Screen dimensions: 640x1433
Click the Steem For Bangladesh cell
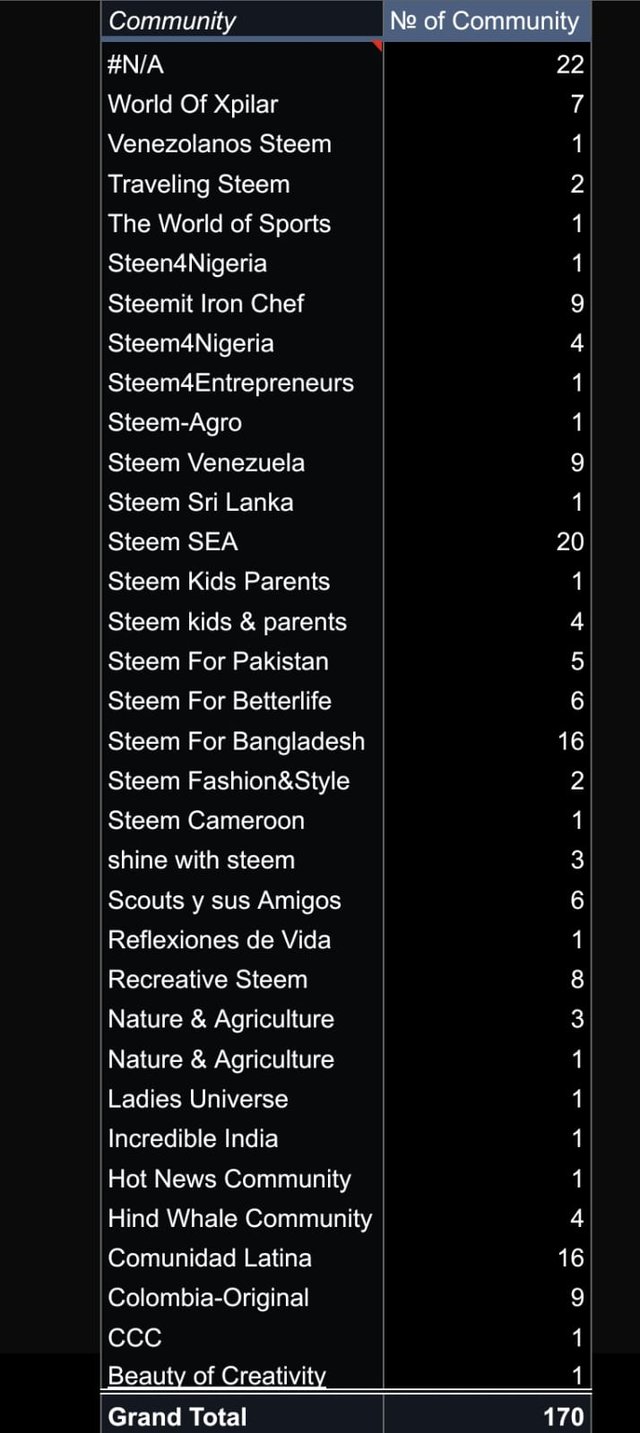tap(242, 741)
